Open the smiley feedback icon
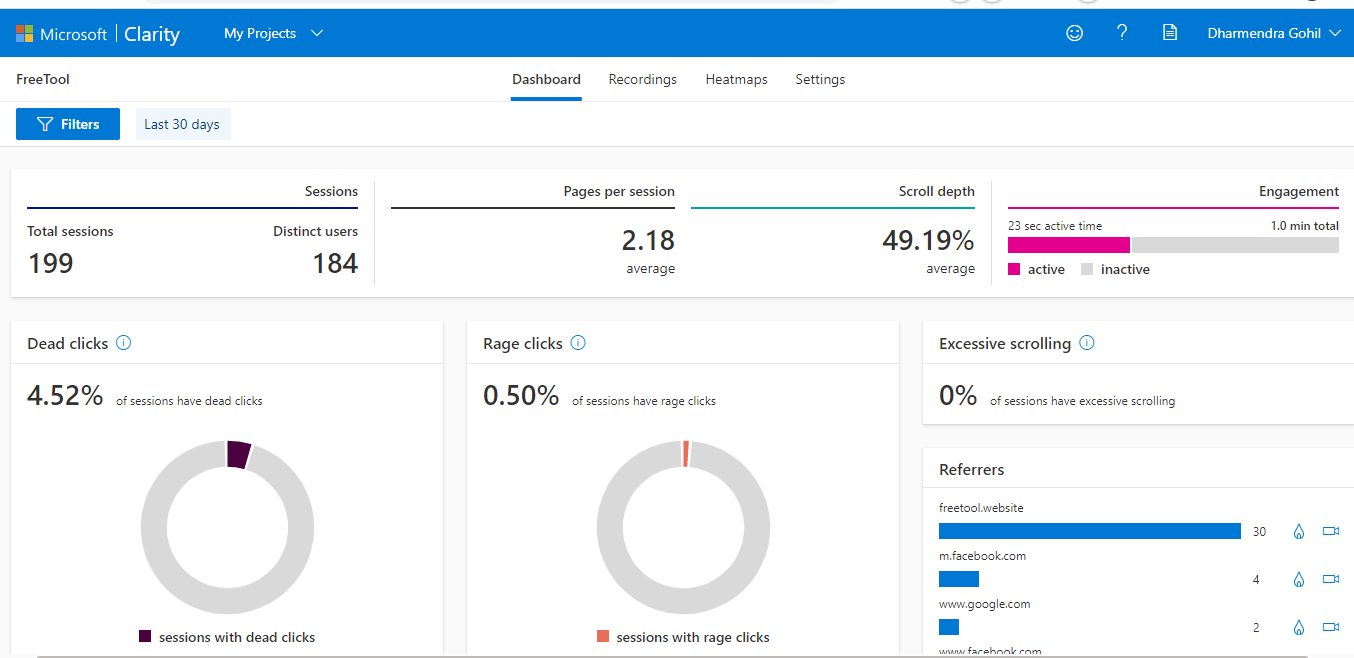 1074,32
